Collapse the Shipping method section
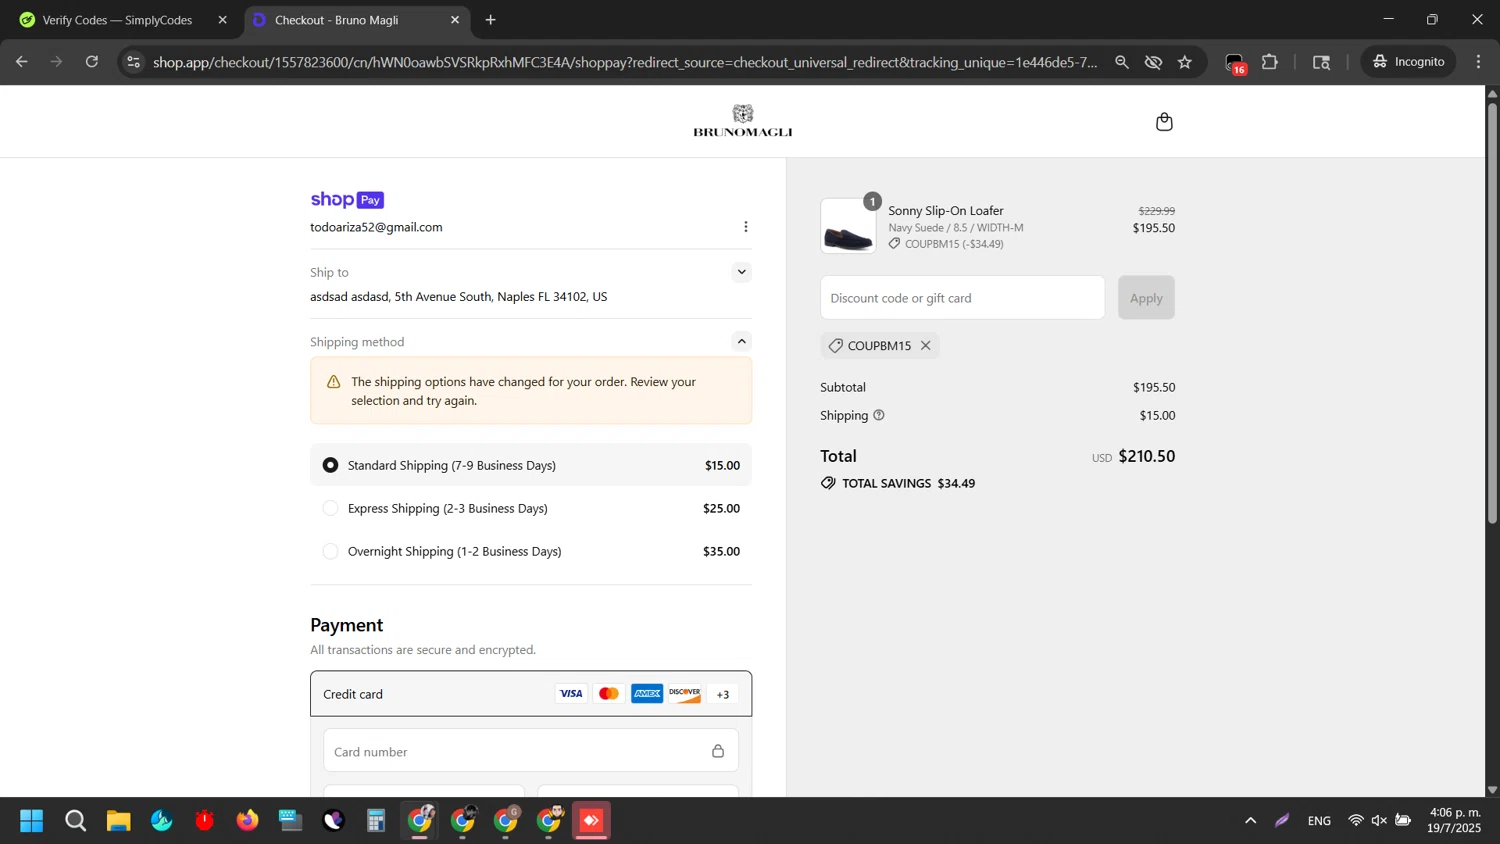 point(741,341)
